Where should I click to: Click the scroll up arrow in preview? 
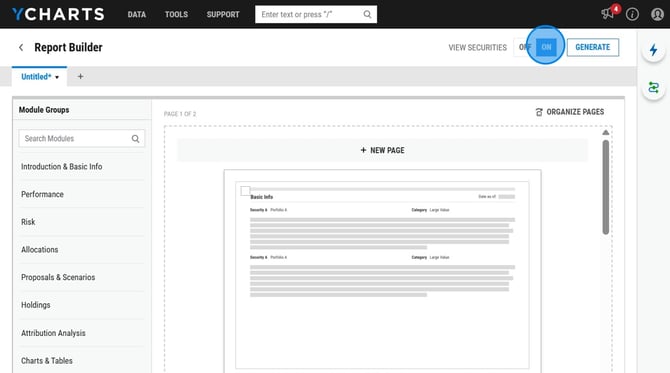[x=605, y=132]
